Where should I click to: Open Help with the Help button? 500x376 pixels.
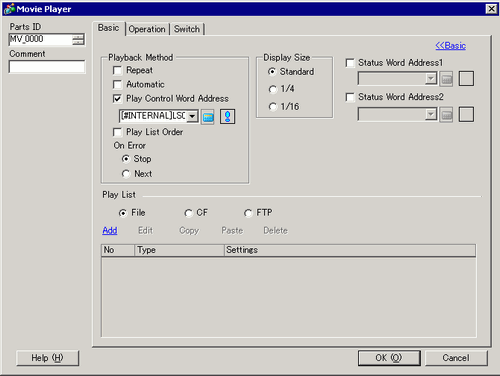tap(47, 358)
